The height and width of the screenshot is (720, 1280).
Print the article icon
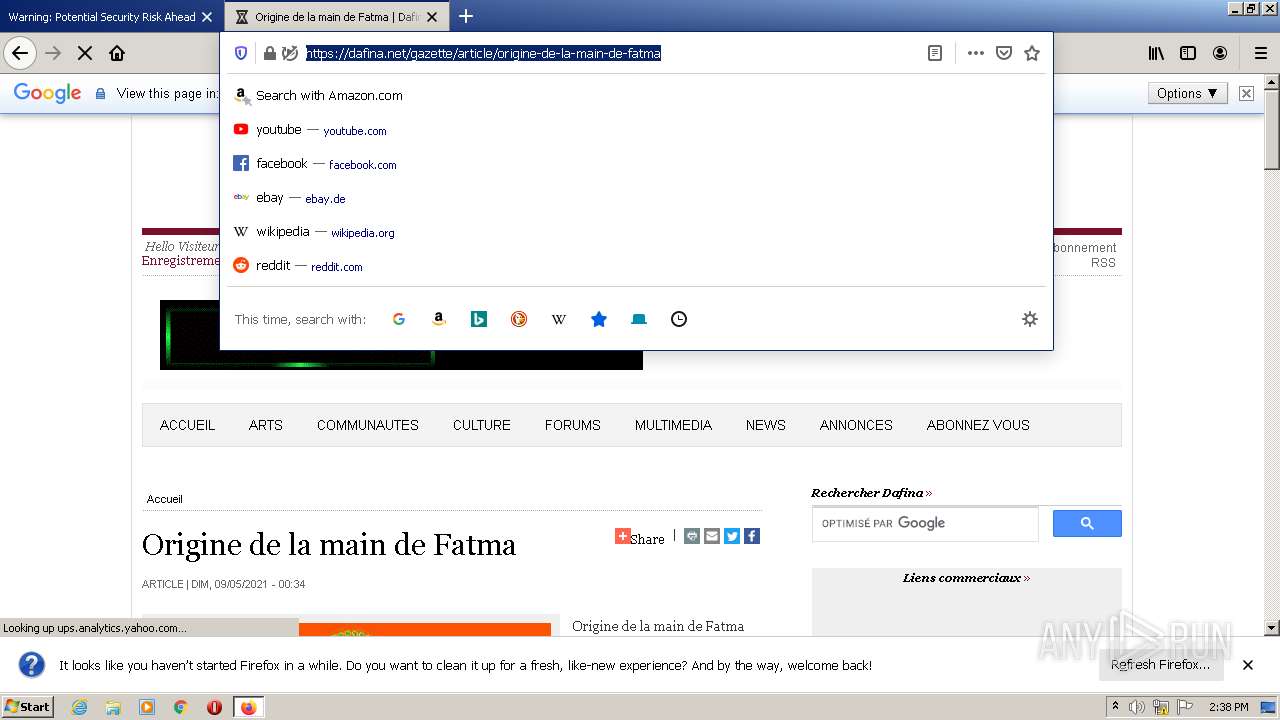(x=692, y=536)
